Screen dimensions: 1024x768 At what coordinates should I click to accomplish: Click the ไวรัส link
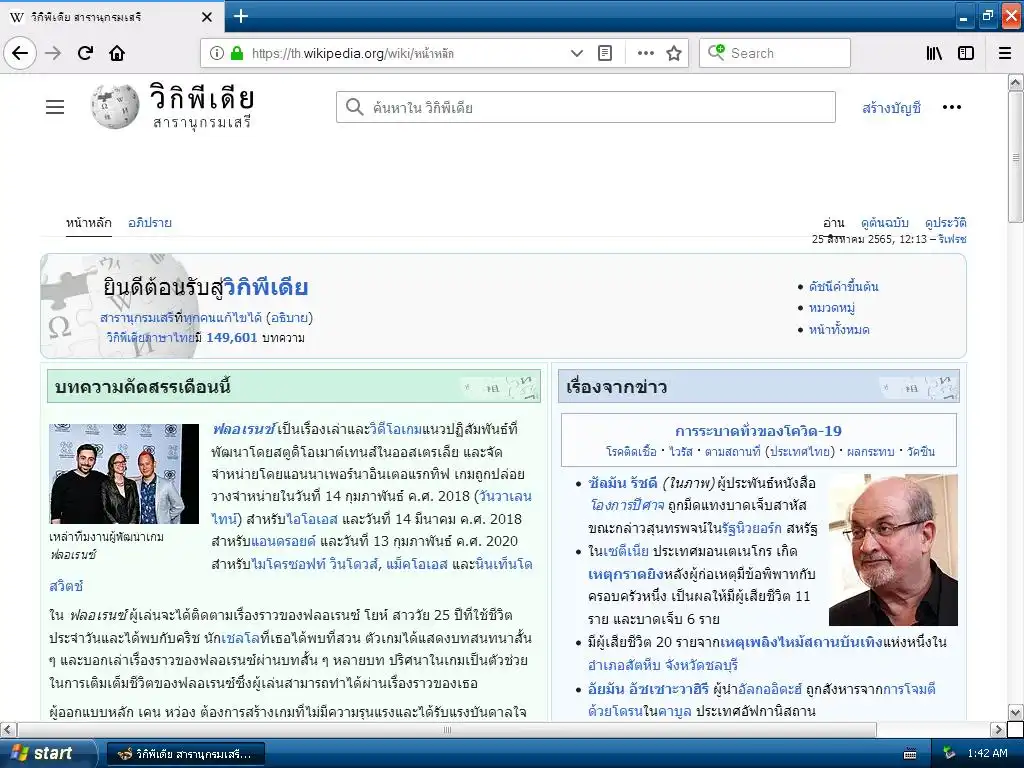(680, 452)
